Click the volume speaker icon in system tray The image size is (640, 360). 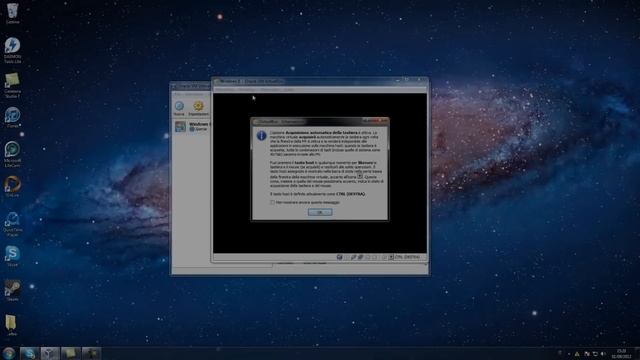pyautogui.click(x=603, y=354)
